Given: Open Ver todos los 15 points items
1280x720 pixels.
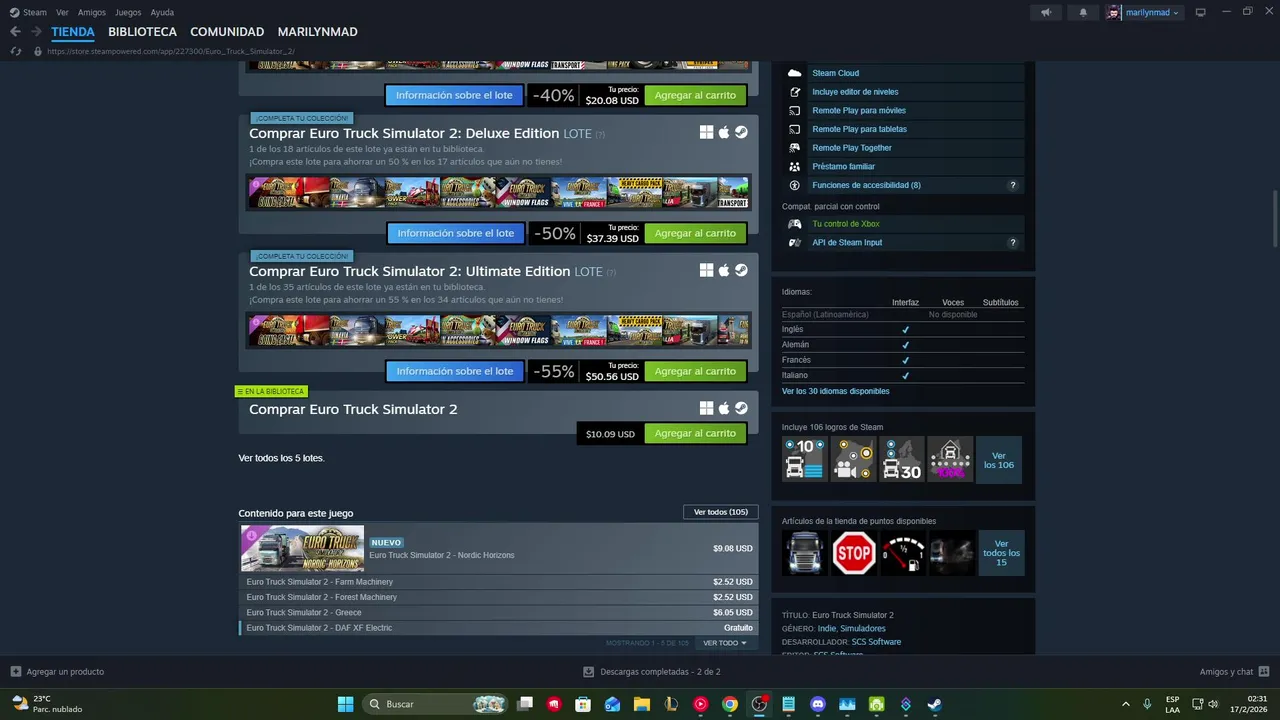Looking at the screenshot, I should pyautogui.click(x=1001, y=553).
